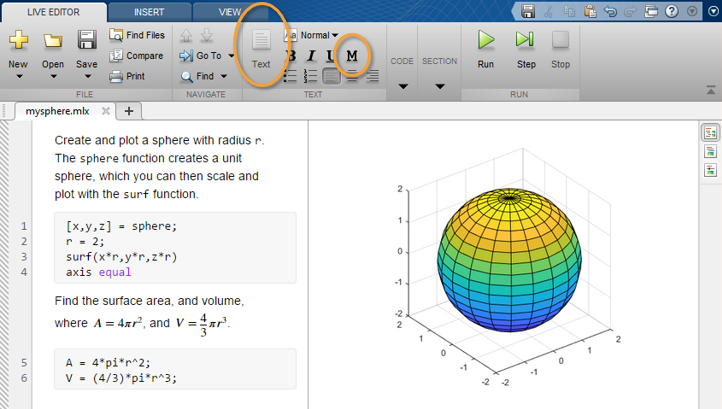Insert a Text section with Text icon
This screenshot has width=722, height=409.
pos(261,47)
